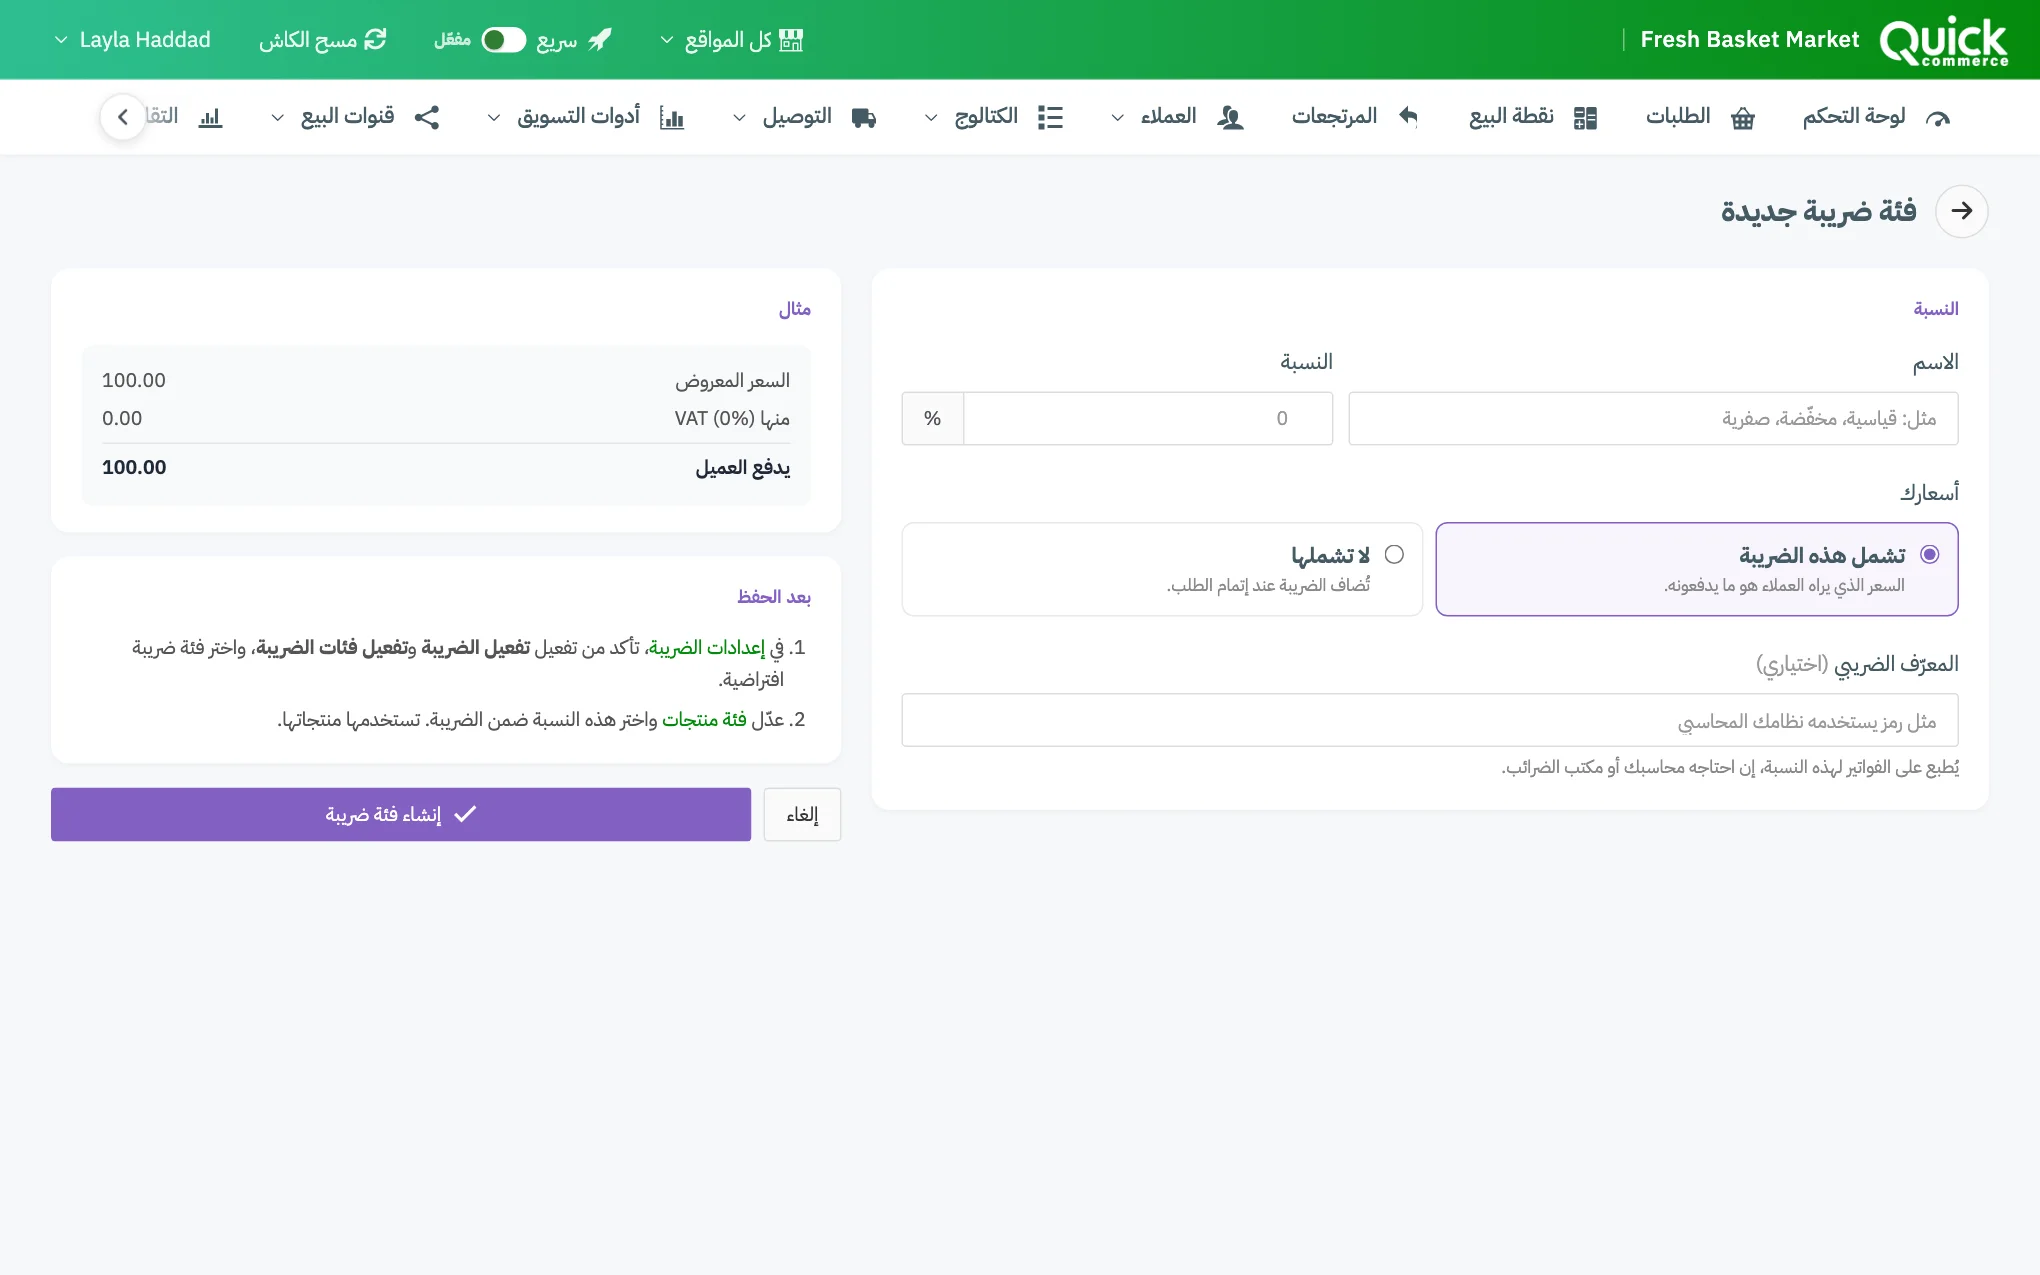Click the store locations building icon
The height and width of the screenshot is (1275, 2040).
791,40
